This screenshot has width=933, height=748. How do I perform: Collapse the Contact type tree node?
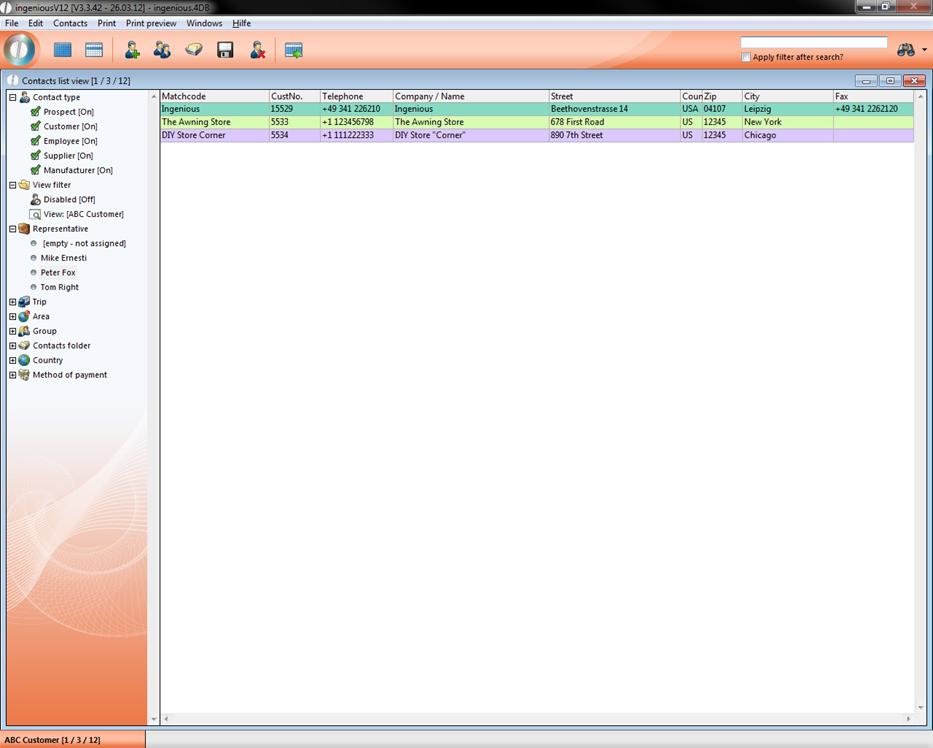12,98
